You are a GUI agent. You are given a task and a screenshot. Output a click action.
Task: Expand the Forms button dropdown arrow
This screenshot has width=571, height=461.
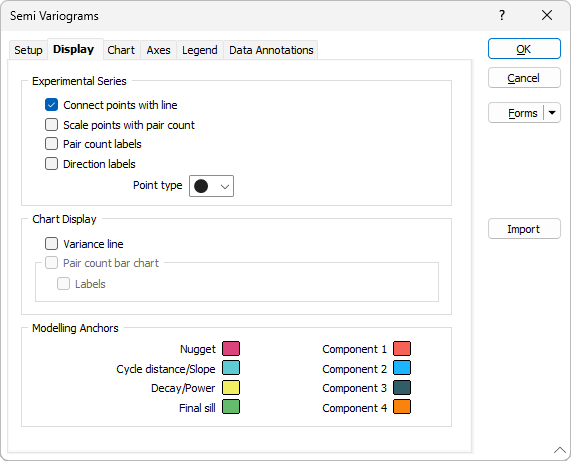(x=552, y=113)
